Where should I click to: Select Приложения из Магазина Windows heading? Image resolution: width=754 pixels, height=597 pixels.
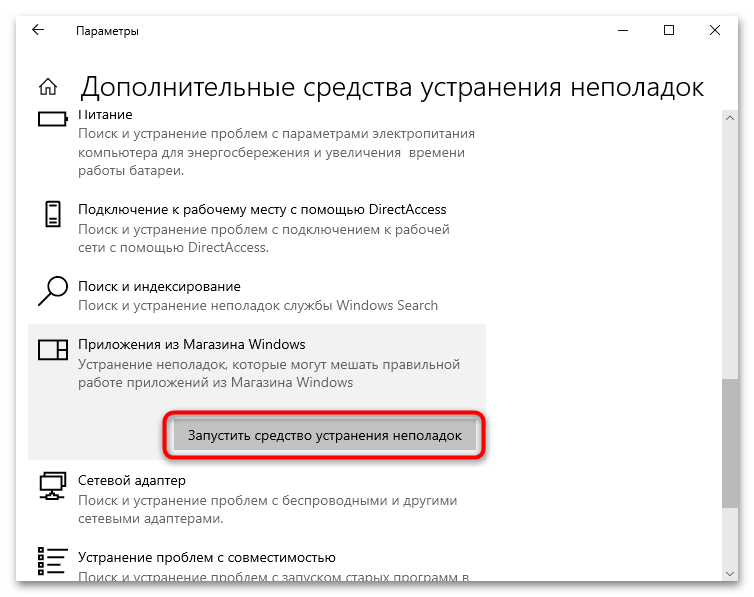[x=191, y=345]
